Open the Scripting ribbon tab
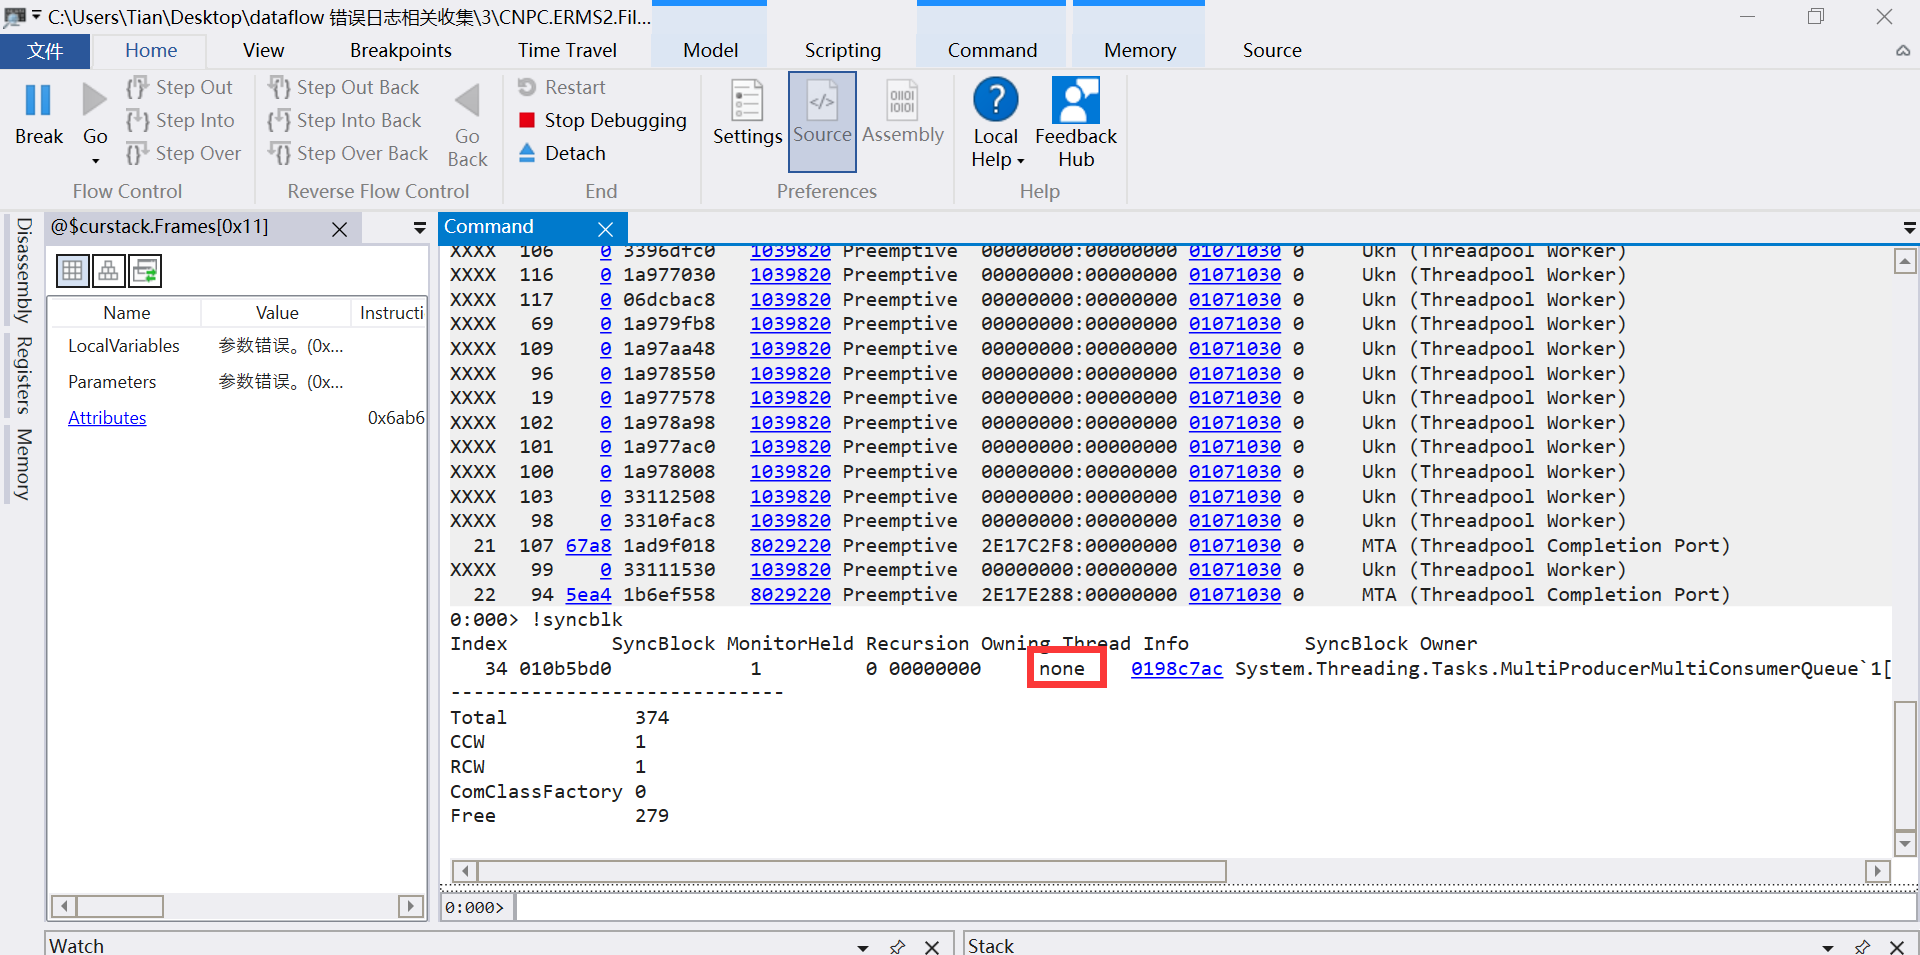Screen dimensions: 1920x955 843,51
